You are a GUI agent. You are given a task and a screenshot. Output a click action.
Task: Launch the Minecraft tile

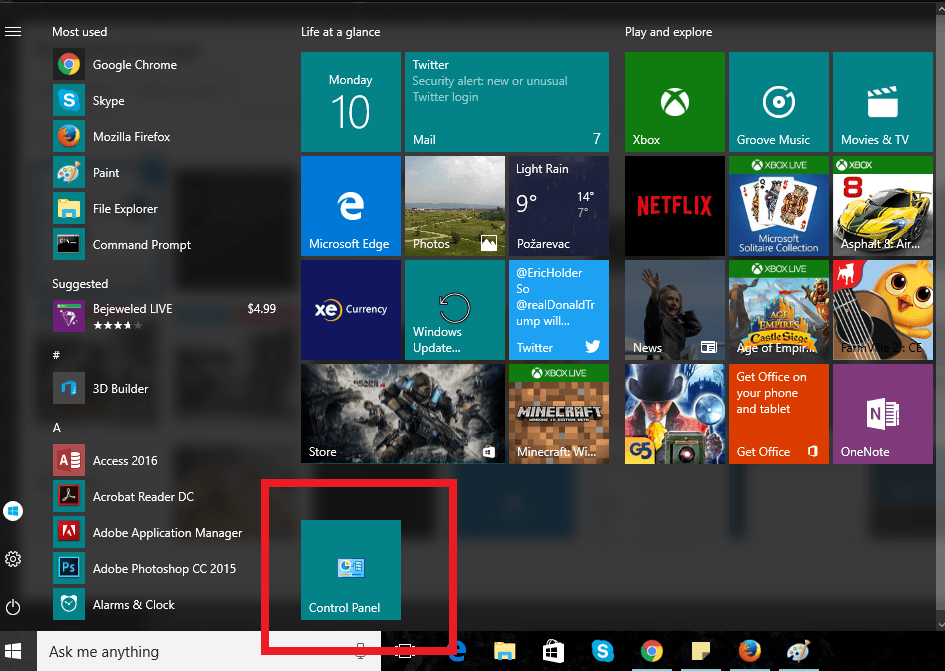click(x=559, y=414)
